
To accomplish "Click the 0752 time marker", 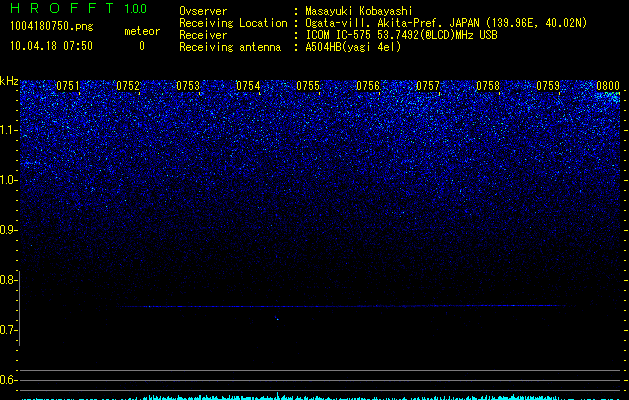I will [128, 86].
